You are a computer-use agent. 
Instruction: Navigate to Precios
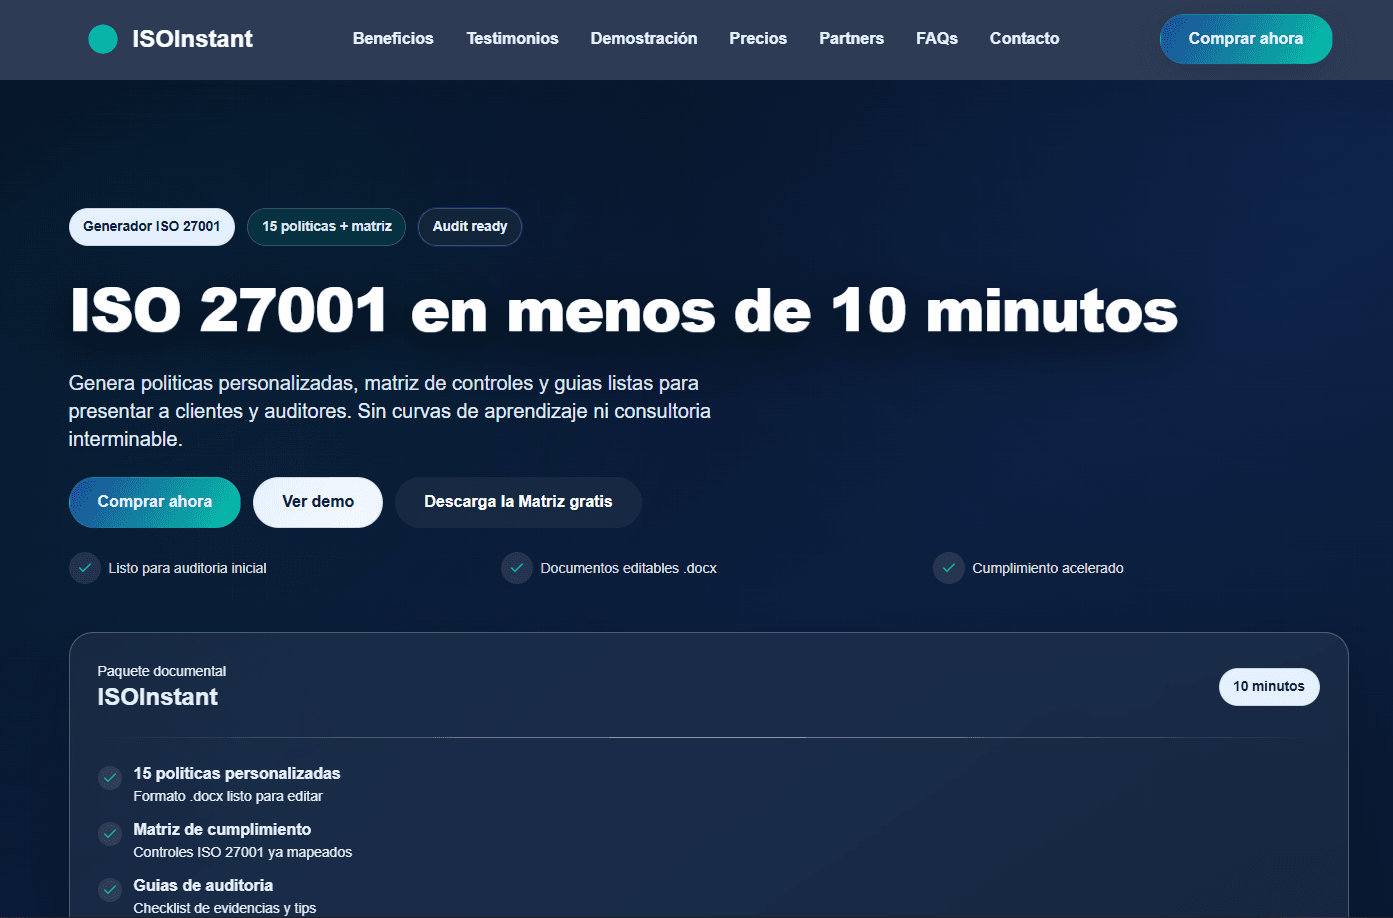(758, 39)
